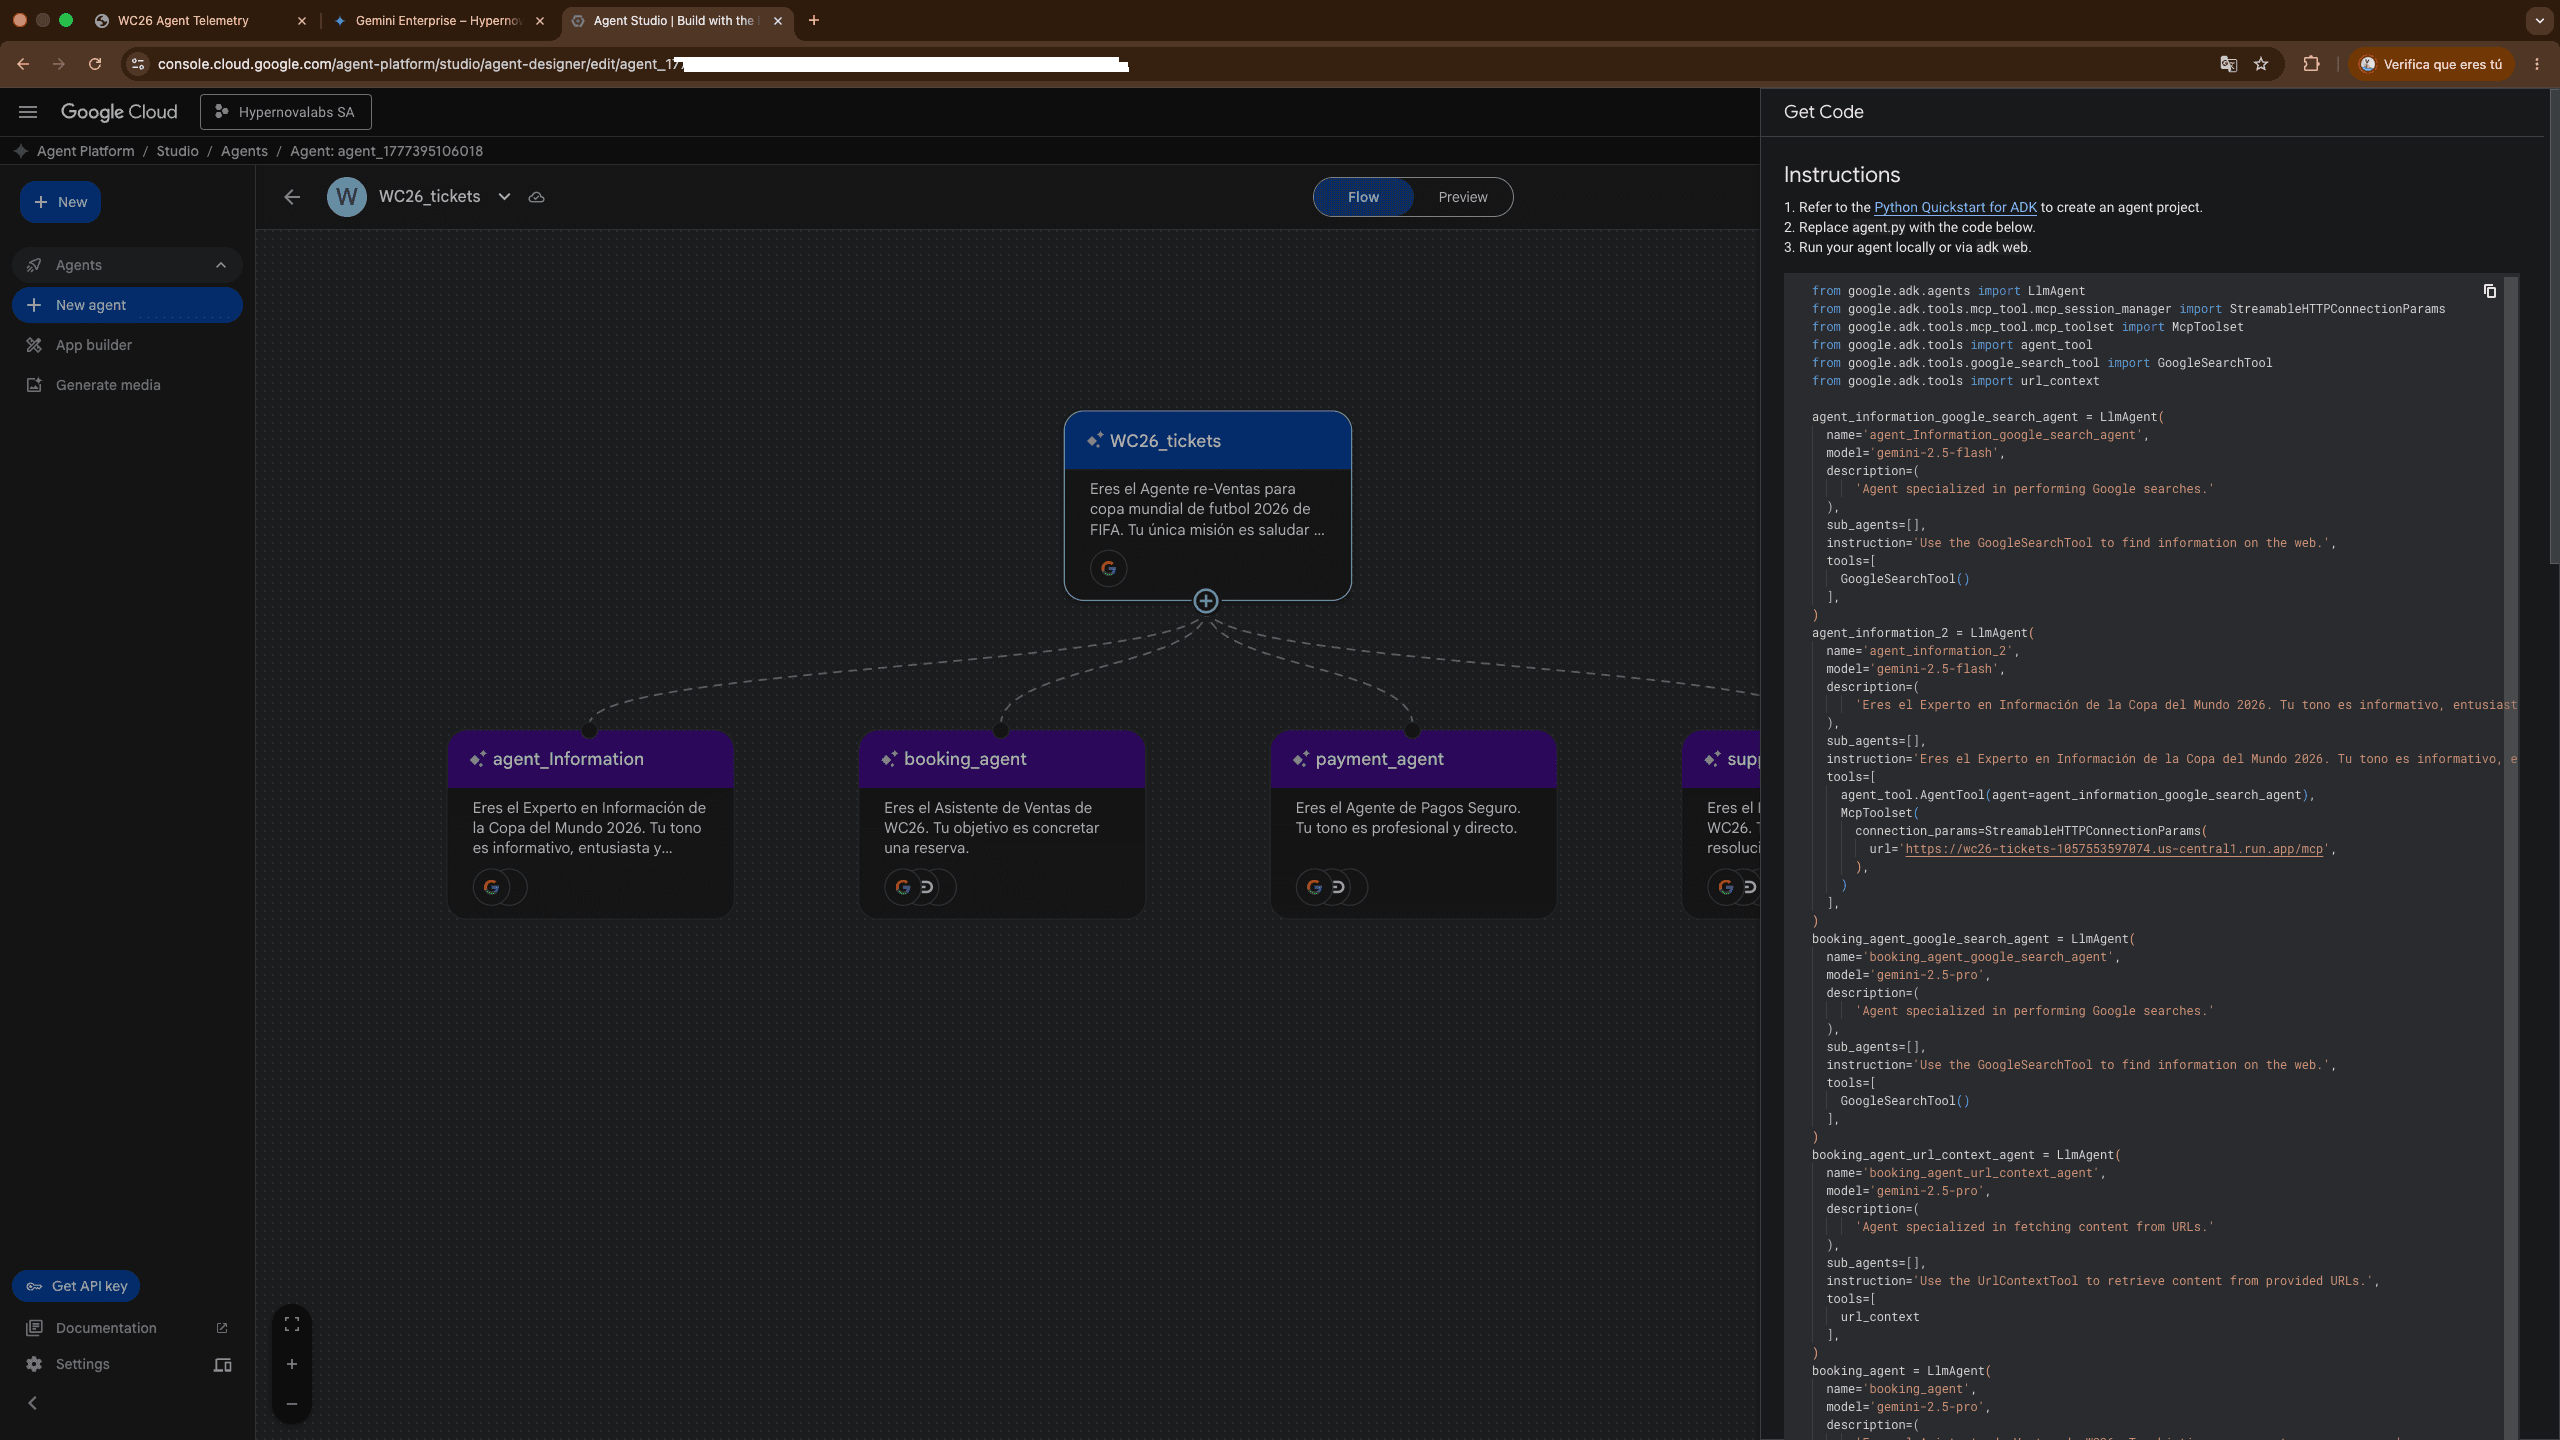The image size is (2560, 1440).
Task: Open Documentation external link
Action: tap(127, 1328)
